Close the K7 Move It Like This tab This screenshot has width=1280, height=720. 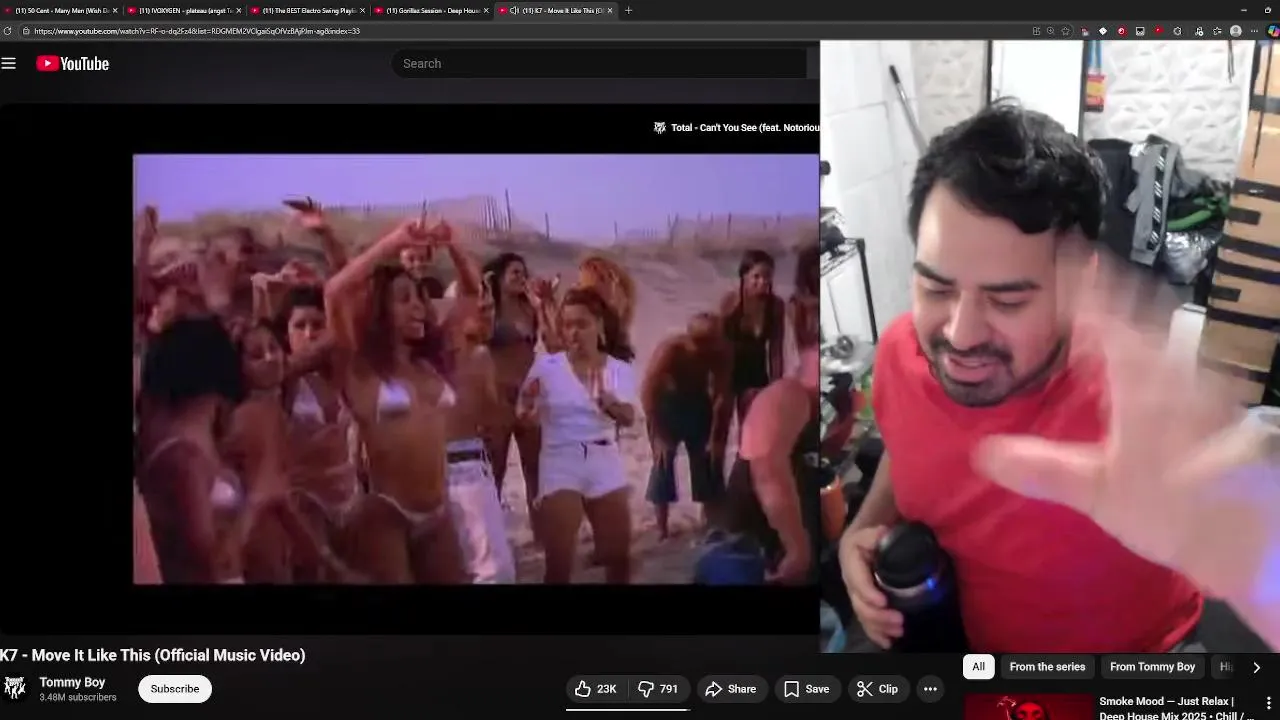(610, 10)
